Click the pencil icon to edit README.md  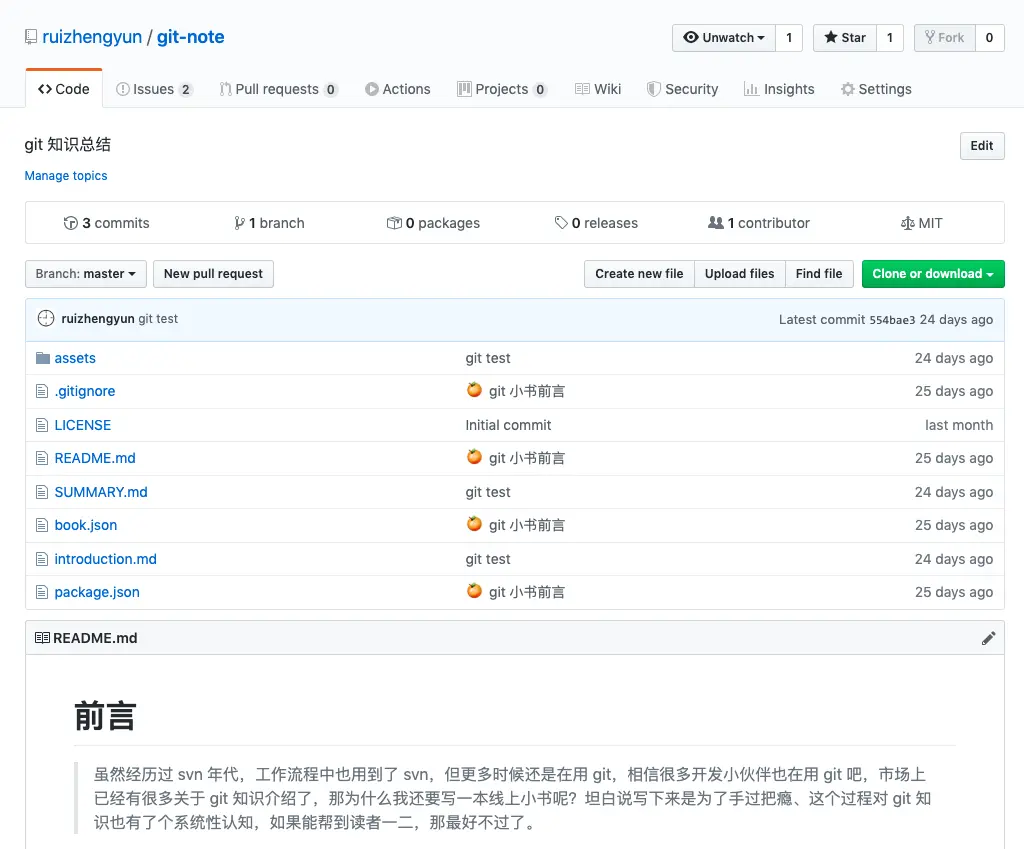988,638
